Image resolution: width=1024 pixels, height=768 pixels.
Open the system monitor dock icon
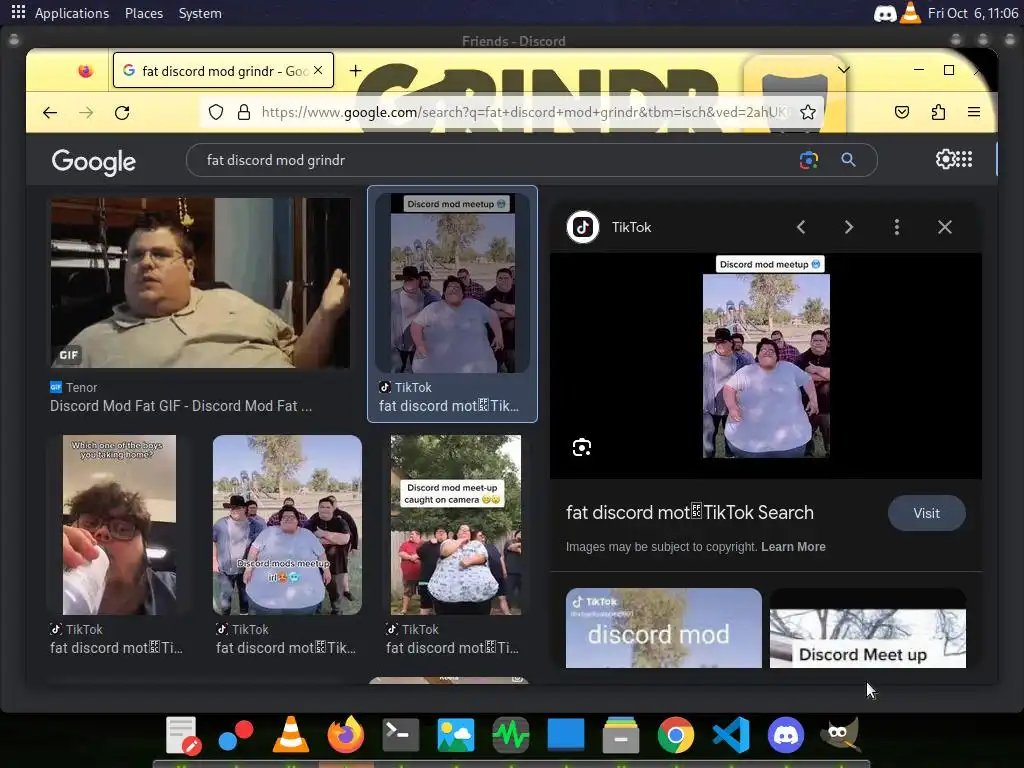(x=511, y=735)
